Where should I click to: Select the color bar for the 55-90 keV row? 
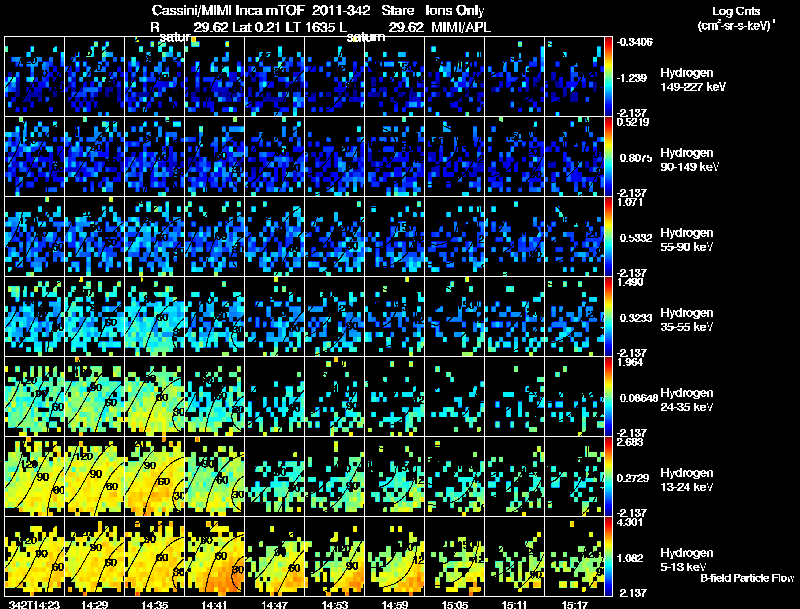608,237
